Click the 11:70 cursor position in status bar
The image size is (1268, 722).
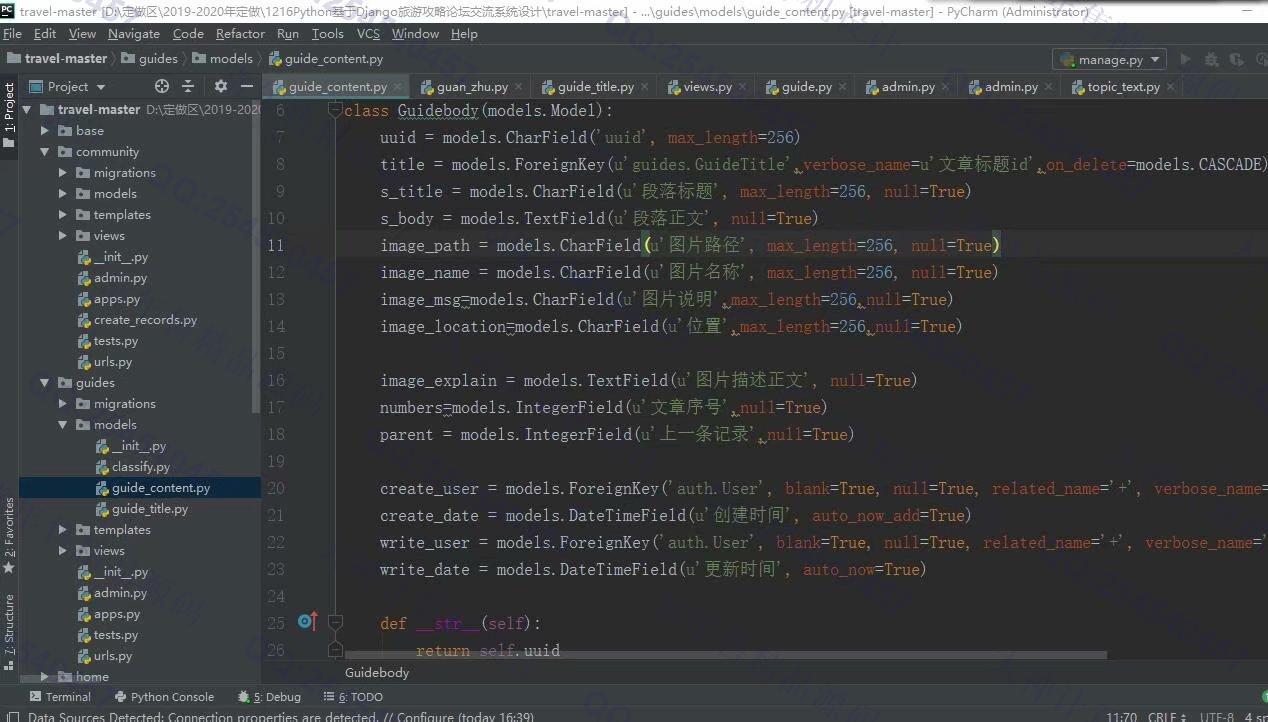click(x=1121, y=716)
